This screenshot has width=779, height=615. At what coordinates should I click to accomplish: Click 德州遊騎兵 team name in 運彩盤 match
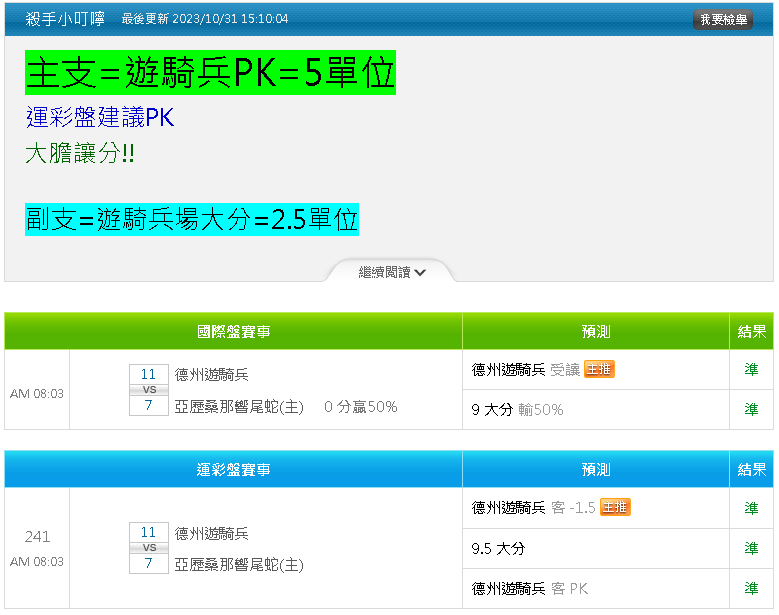click(x=212, y=534)
